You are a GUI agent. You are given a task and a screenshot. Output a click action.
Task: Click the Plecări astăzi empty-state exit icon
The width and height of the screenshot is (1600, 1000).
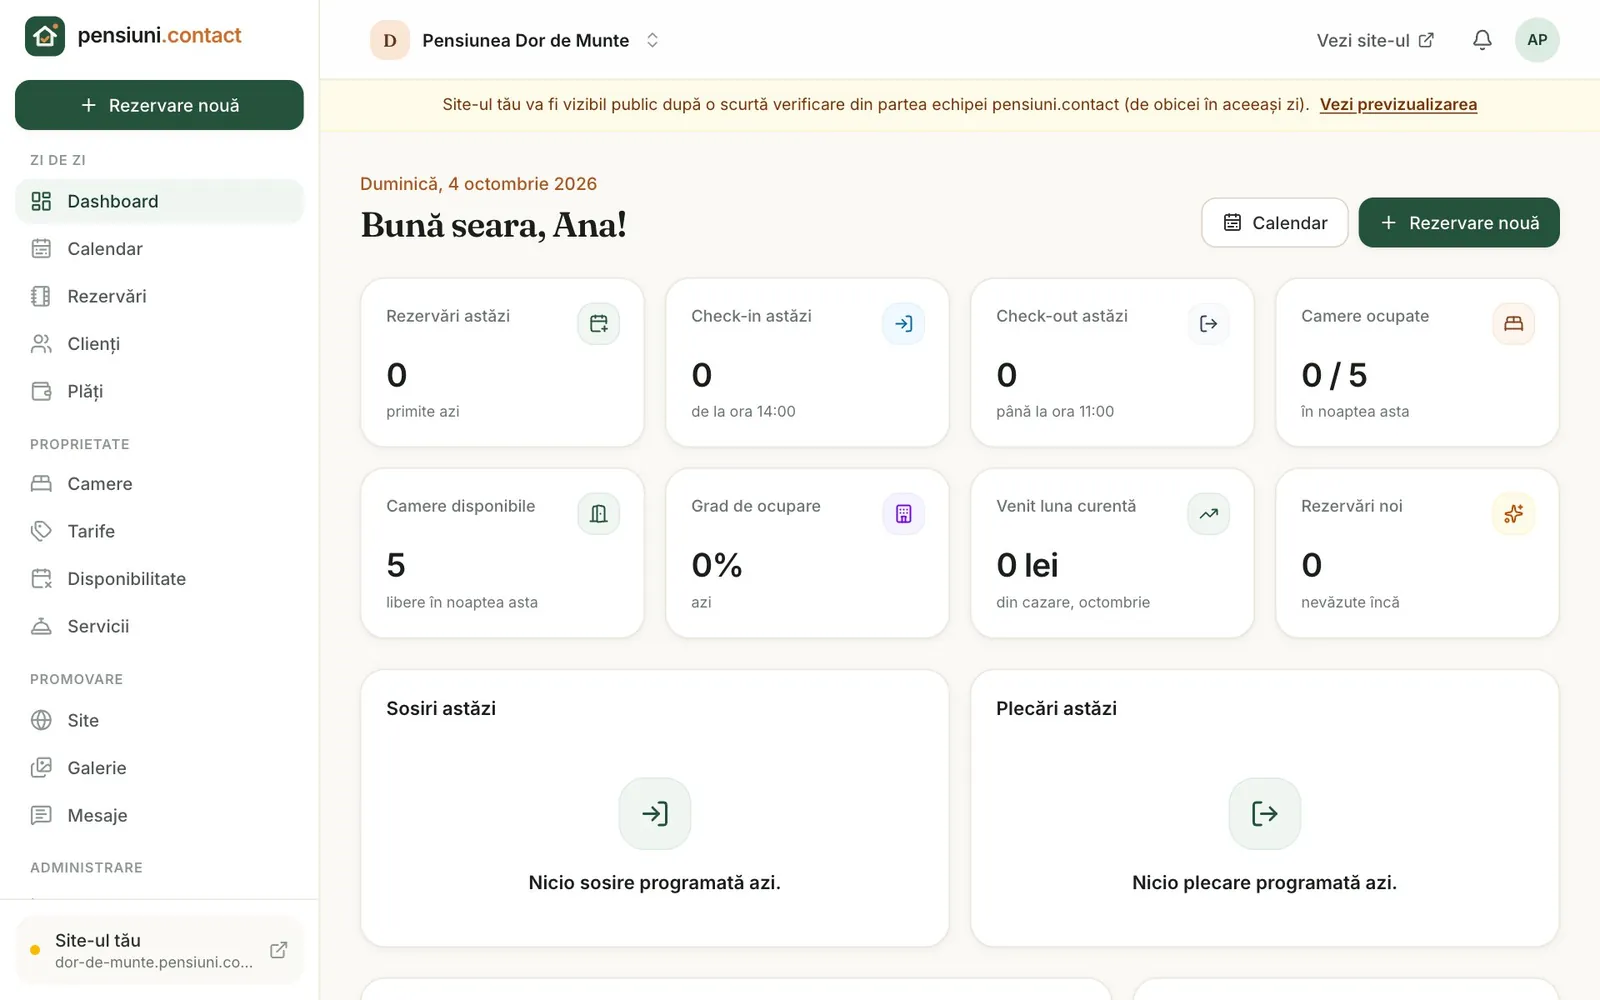[x=1265, y=814]
